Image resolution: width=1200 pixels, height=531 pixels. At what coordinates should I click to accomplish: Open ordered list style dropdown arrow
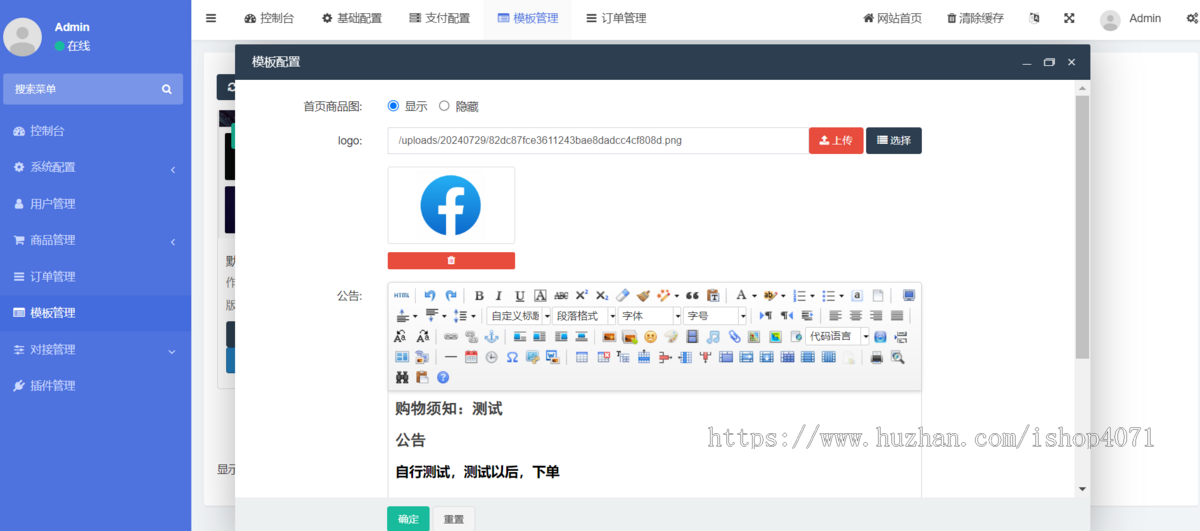point(812,296)
